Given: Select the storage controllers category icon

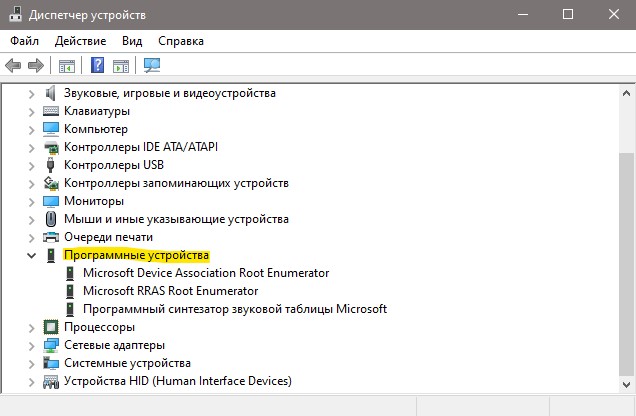Looking at the screenshot, I should pos(51,183).
